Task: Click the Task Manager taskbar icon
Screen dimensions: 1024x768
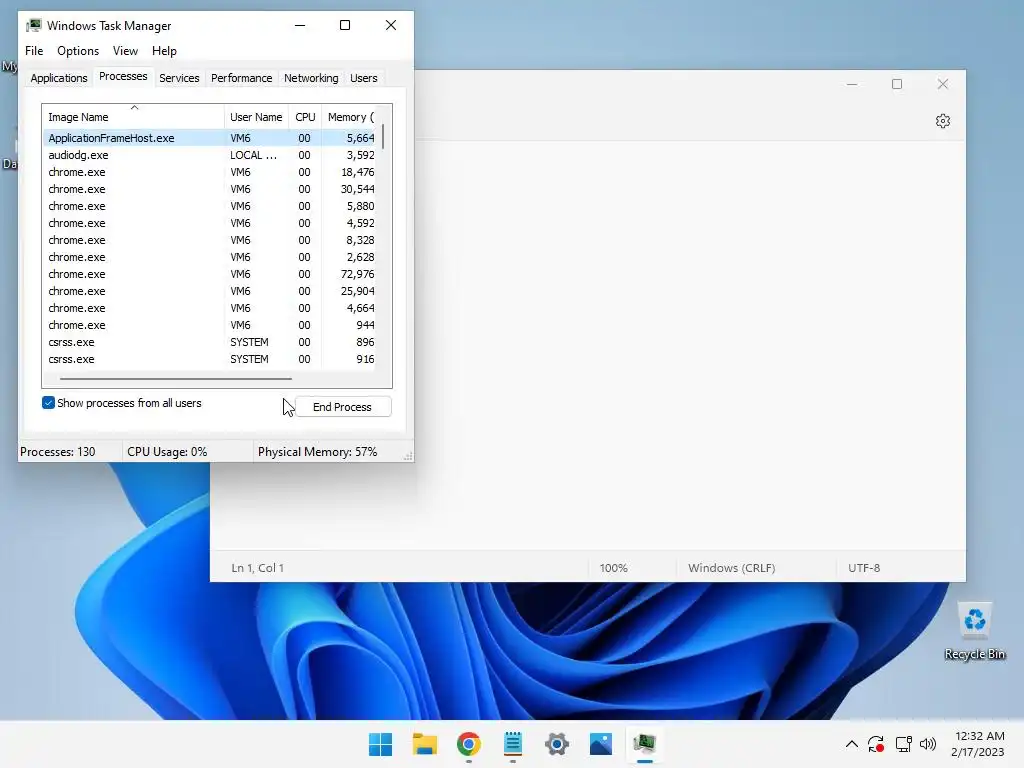Action: [645, 744]
